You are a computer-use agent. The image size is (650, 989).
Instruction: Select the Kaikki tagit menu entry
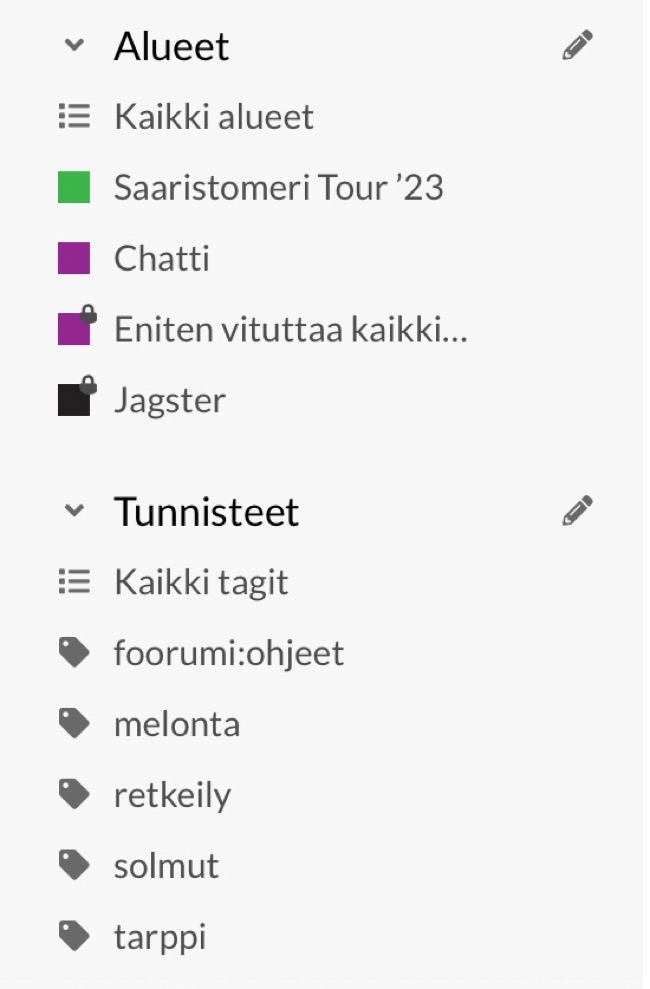(x=201, y=582)
